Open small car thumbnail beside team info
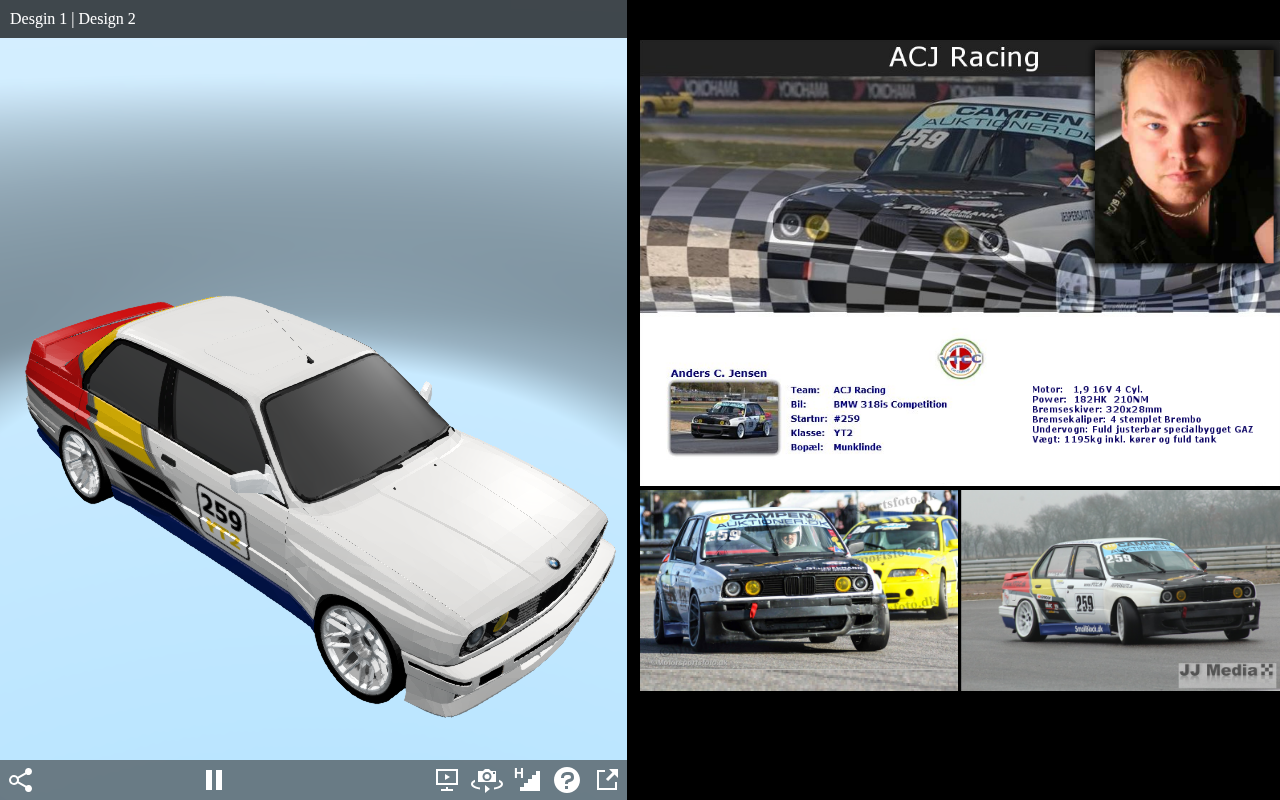Viewport: 1280px width, 800px height. coord(724,418)
